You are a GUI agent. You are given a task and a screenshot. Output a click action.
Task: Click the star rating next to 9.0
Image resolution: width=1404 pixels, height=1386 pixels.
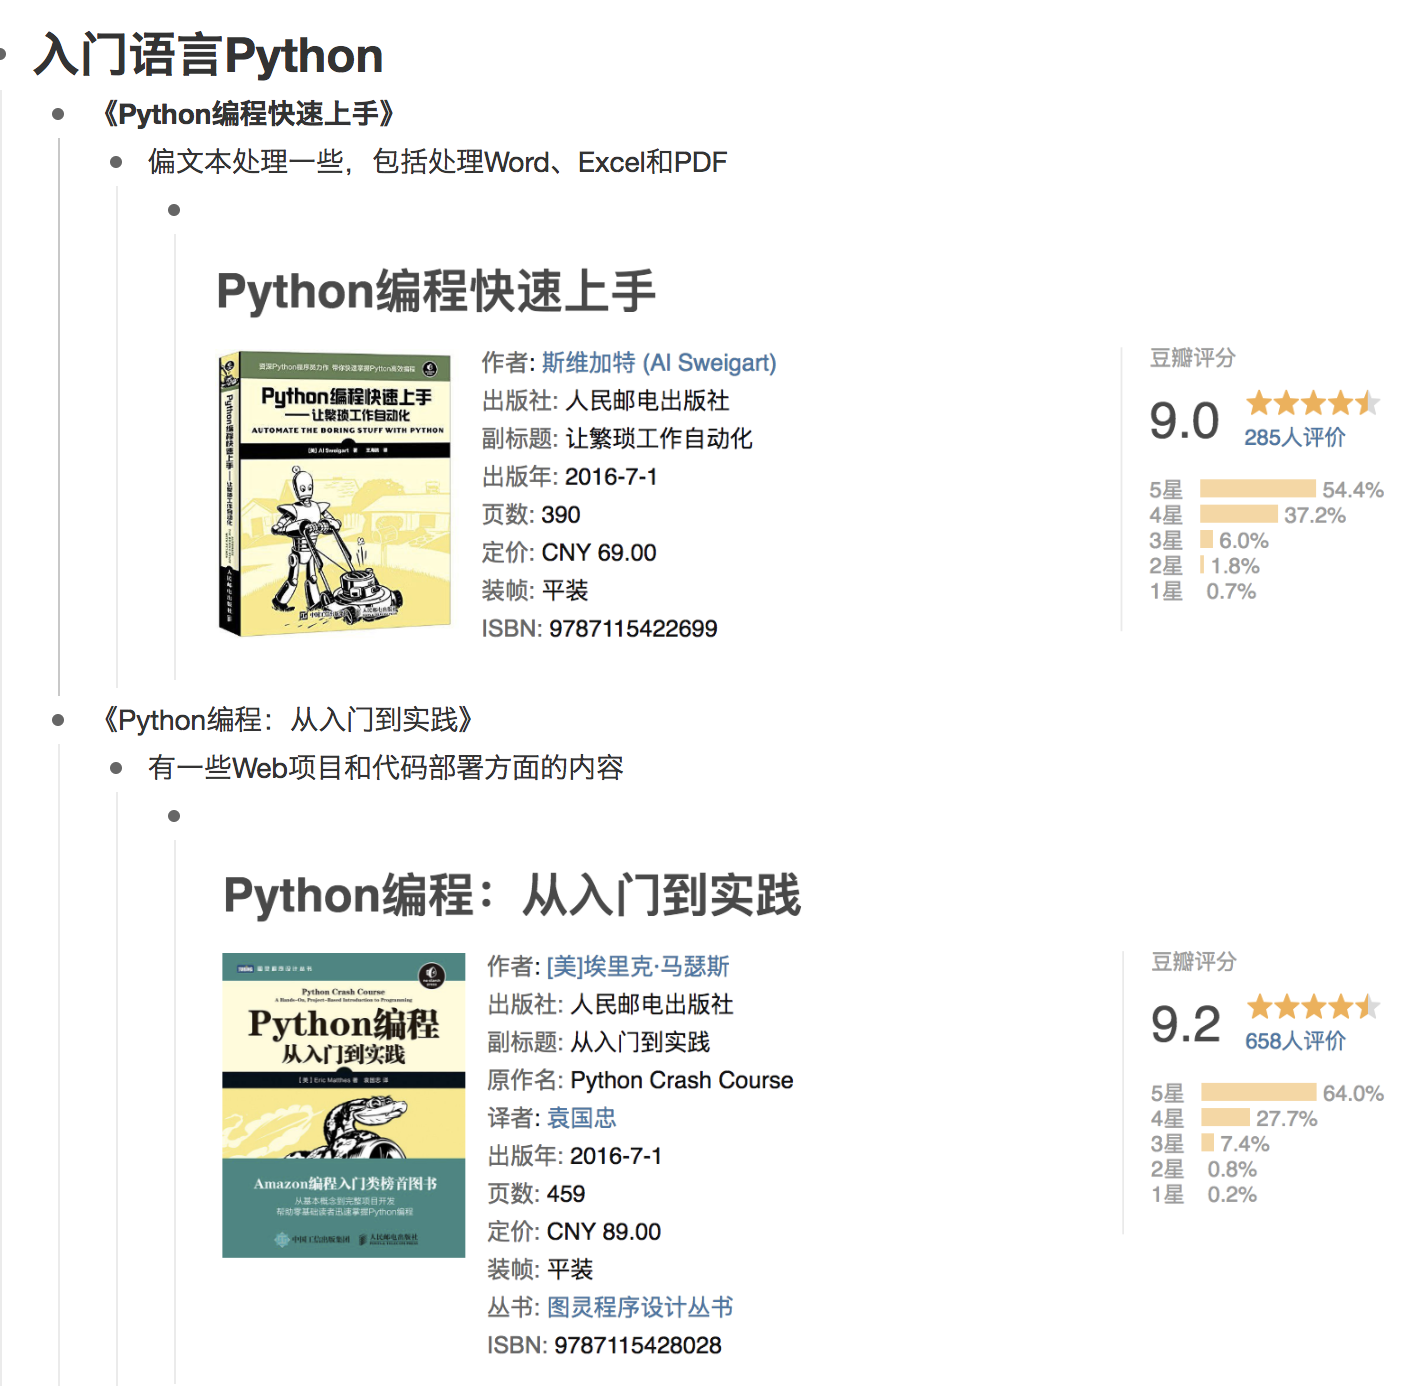pos(1312,404)
